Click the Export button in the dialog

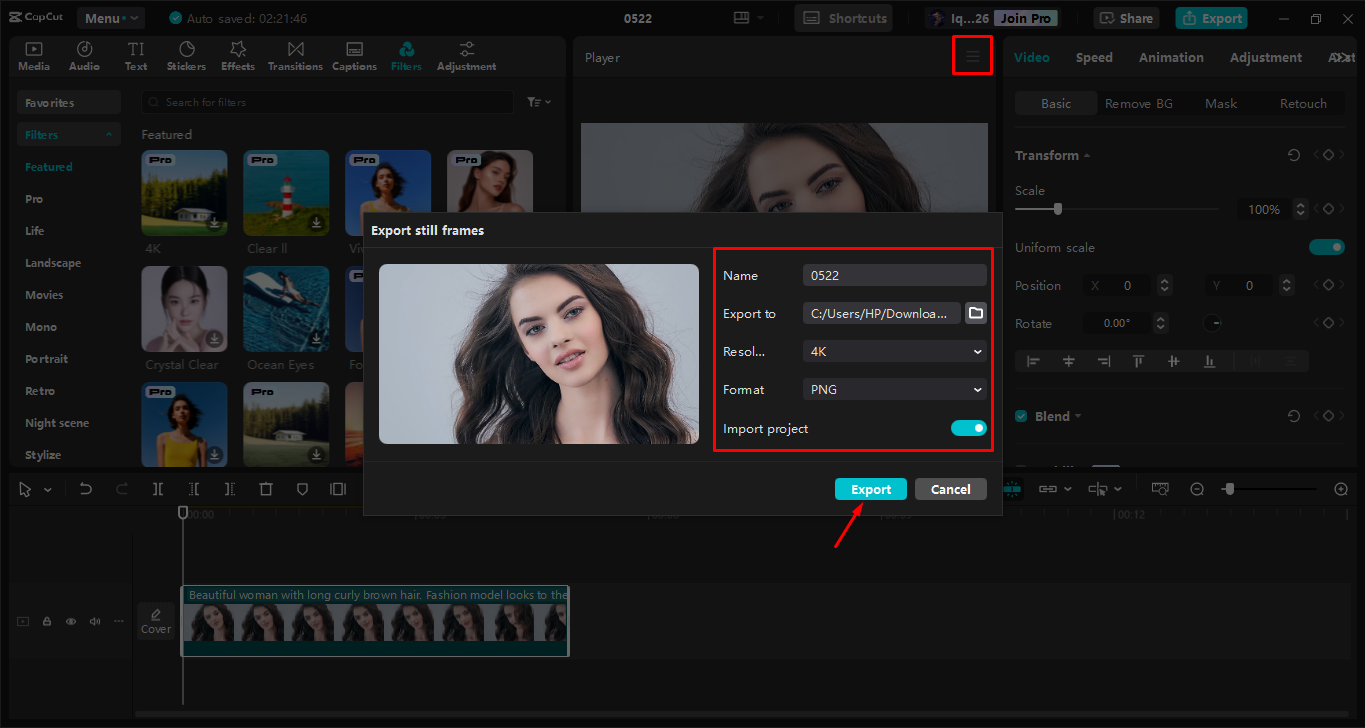(870, 488)
